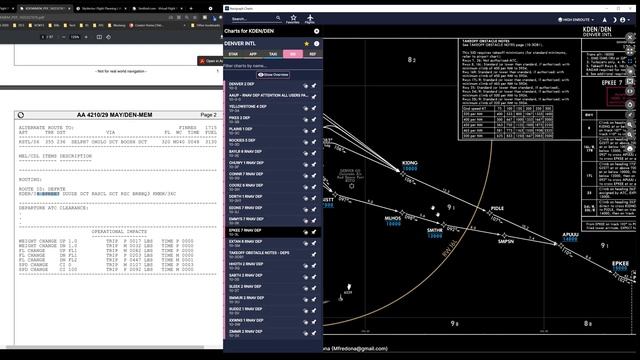Select the pink SID charts tab
640x360 pixels.
click(x=293, y=54)
